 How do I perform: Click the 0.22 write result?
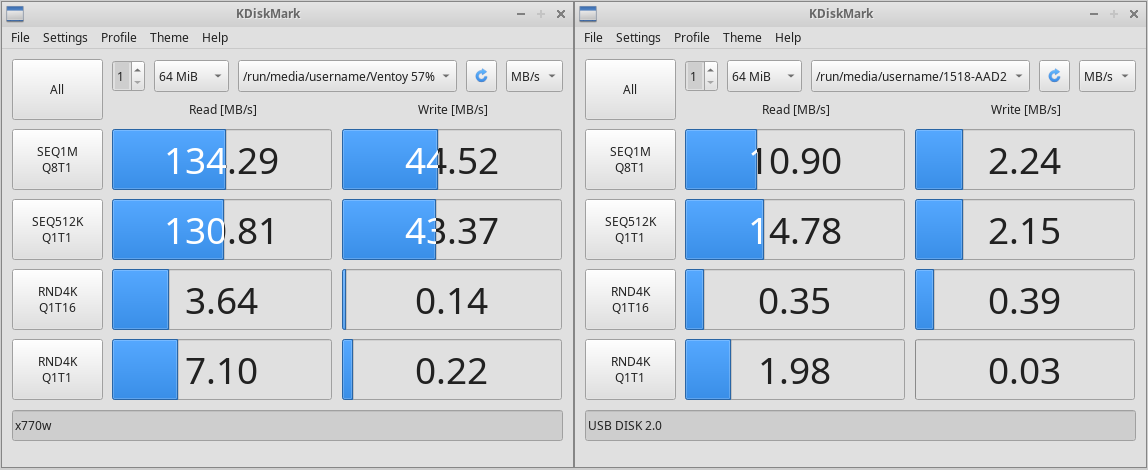click(x=452, y=369)
